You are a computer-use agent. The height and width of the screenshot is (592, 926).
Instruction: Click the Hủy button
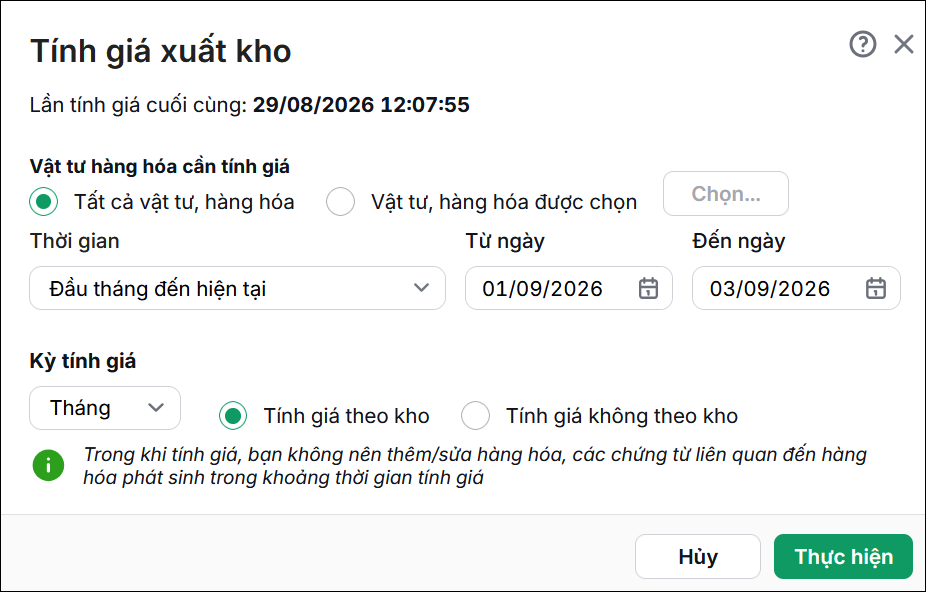(698, 557)
